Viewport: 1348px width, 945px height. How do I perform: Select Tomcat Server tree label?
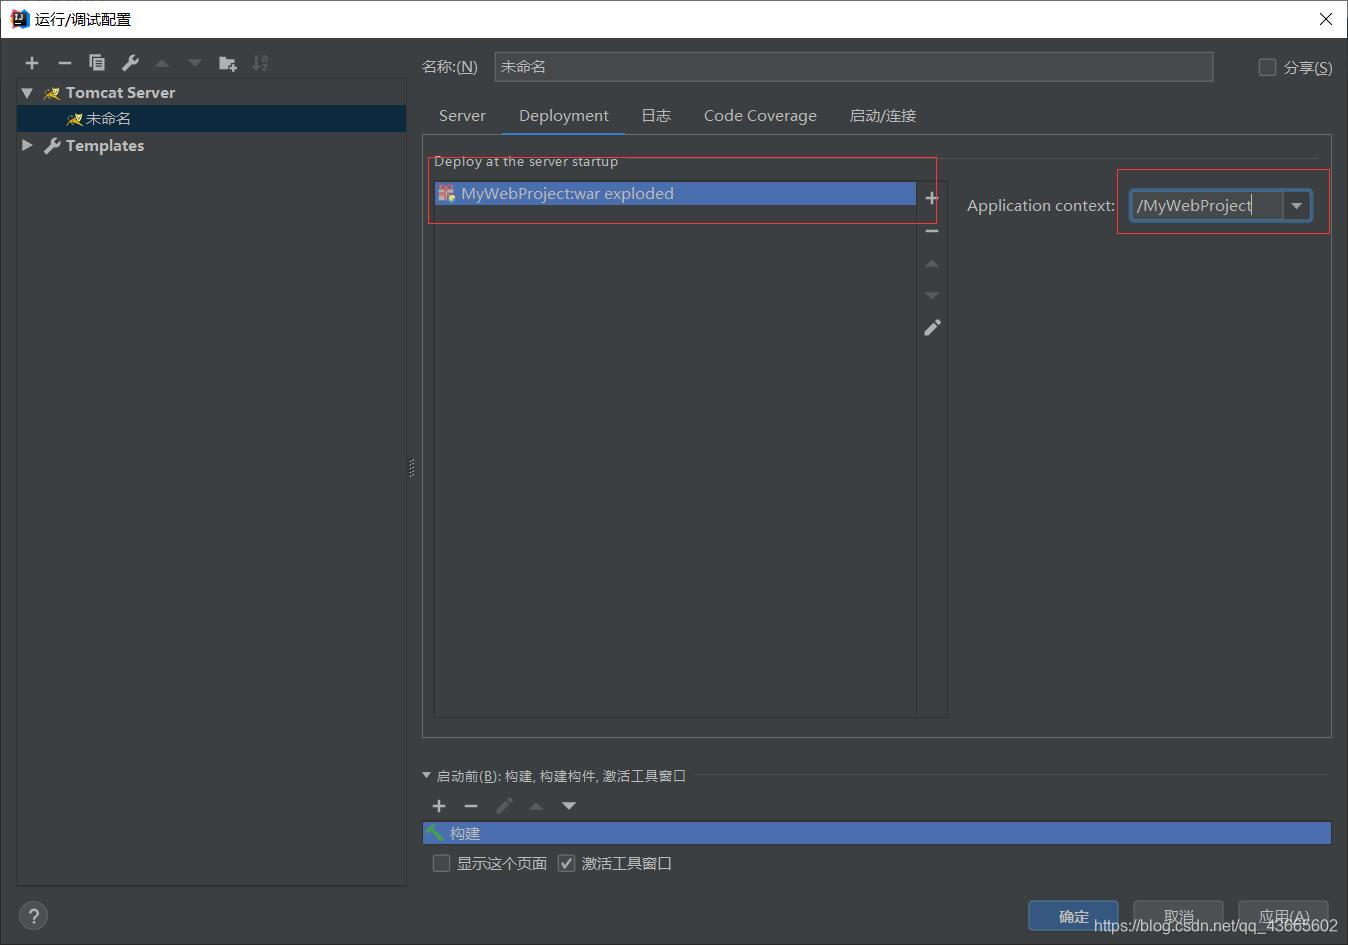pyautogui.click(x=120, y=92)
